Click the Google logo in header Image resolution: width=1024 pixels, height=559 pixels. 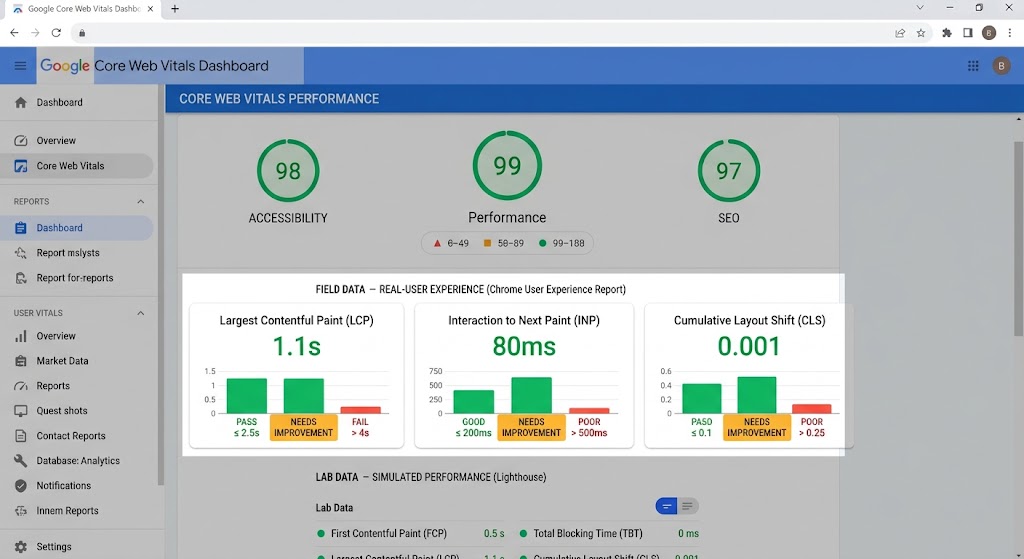click(65, 66)
